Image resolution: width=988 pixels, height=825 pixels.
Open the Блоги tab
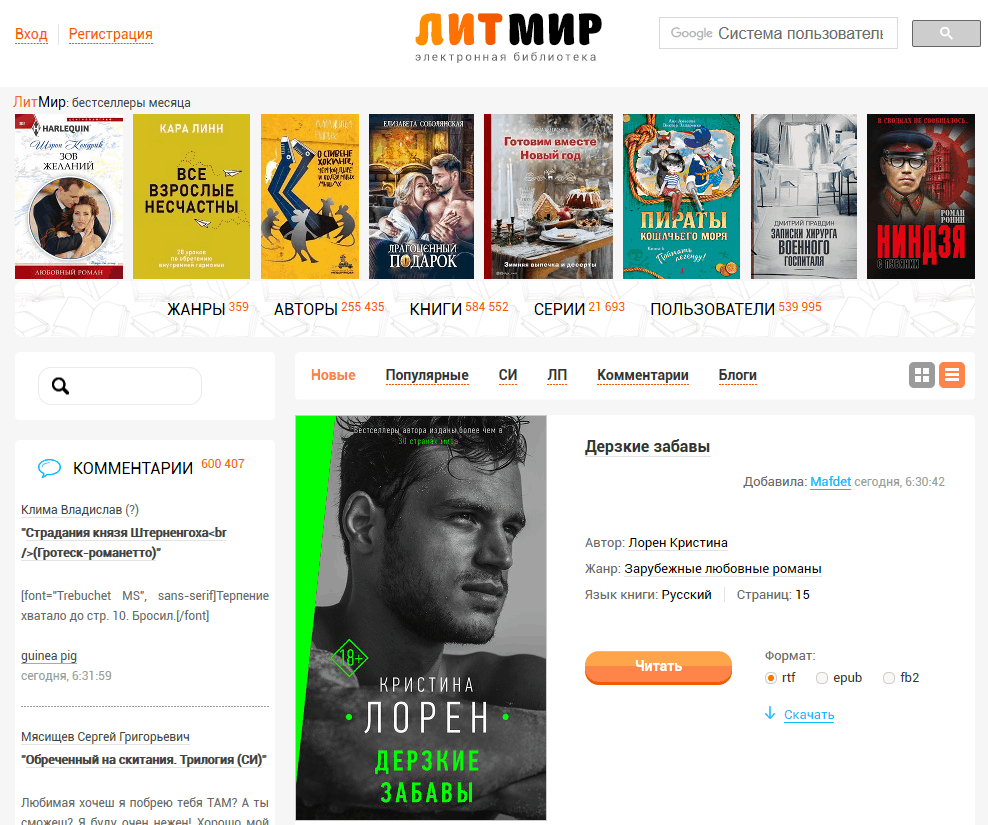(737, 375)
